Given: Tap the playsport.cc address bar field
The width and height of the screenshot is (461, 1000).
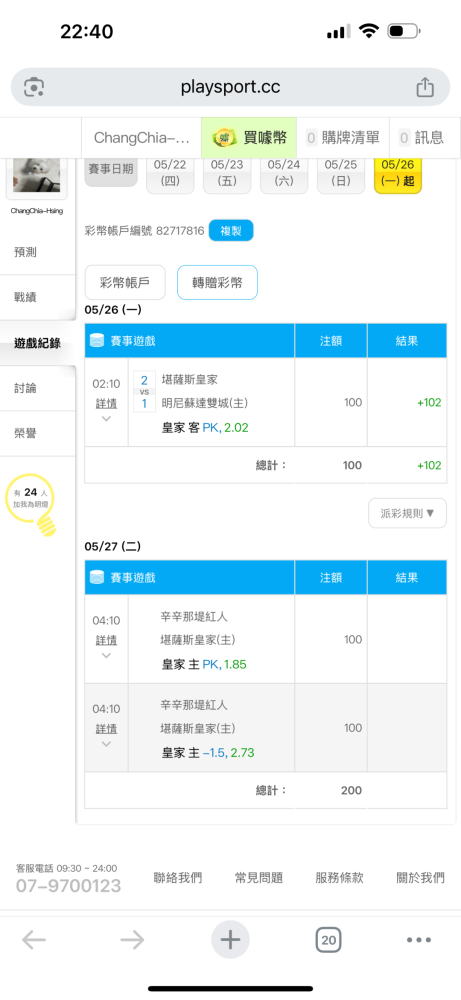Looking at the screenshot, I should tap(230, 87).
